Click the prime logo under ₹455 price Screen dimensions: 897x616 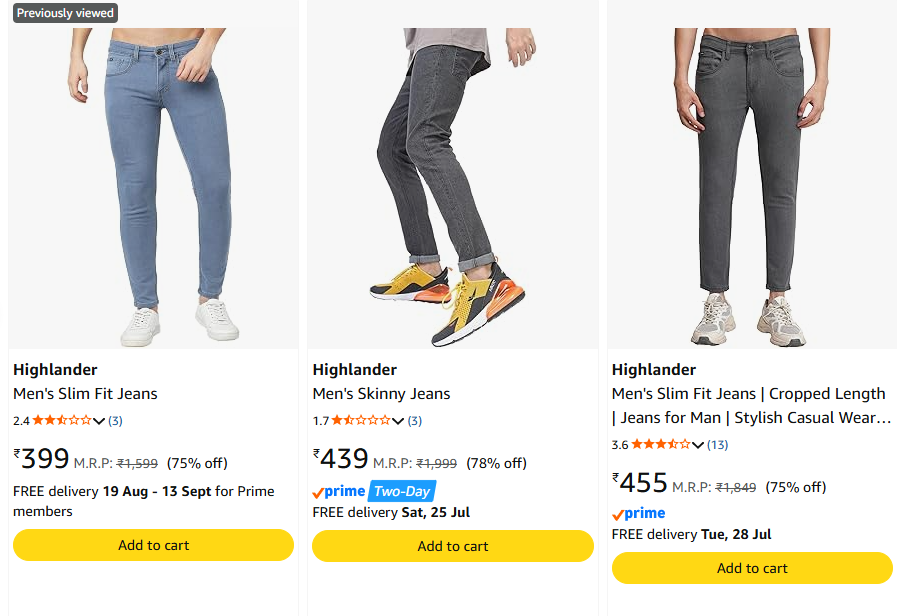[x=638, y=514]
